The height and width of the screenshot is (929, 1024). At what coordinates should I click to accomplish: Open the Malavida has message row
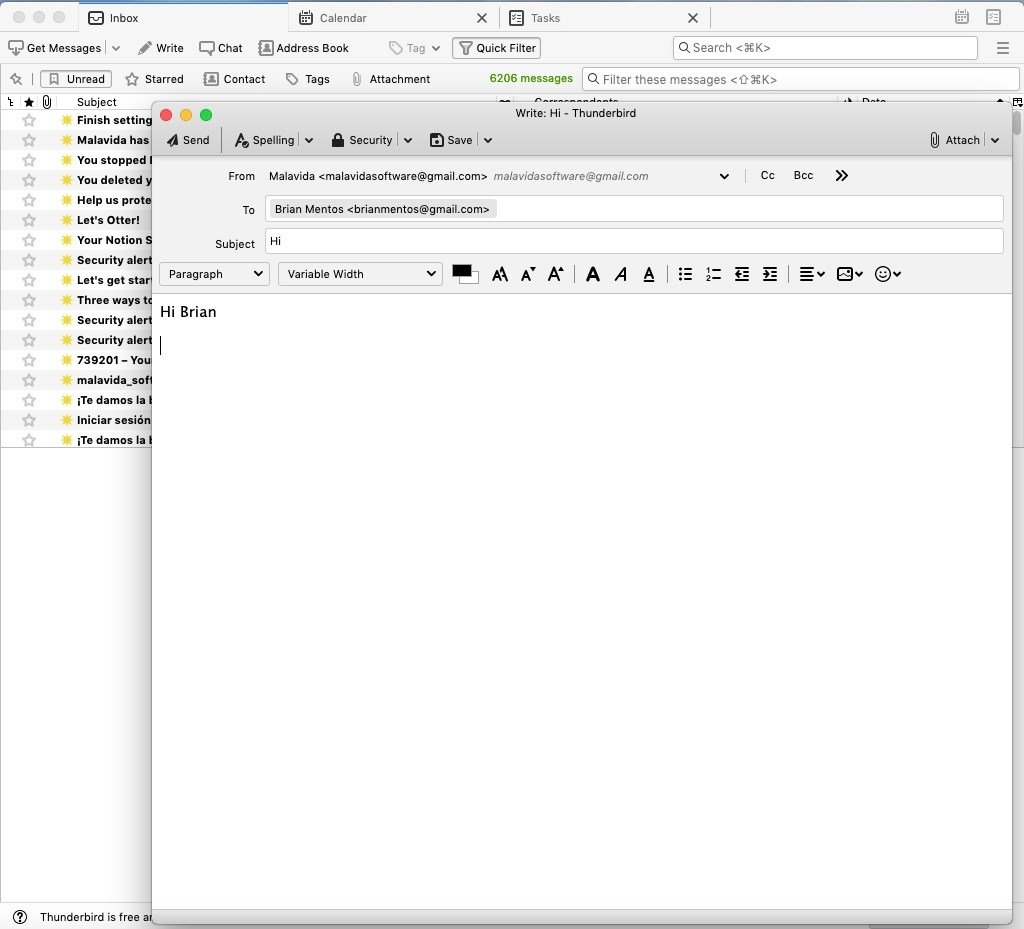[x=76, y=140]
